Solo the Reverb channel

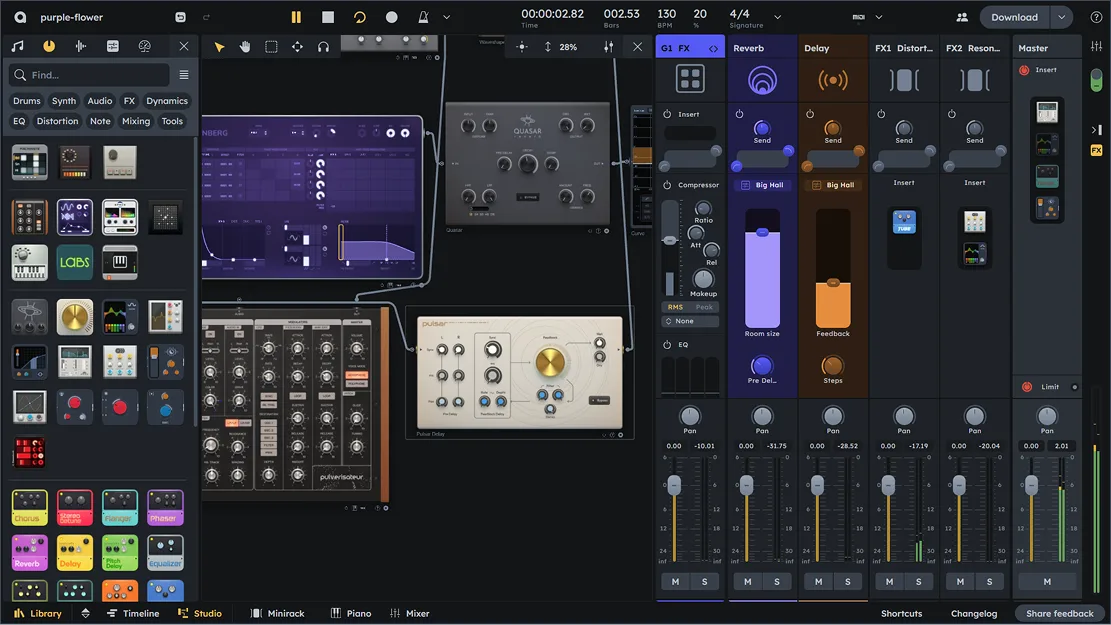[777, 581]
